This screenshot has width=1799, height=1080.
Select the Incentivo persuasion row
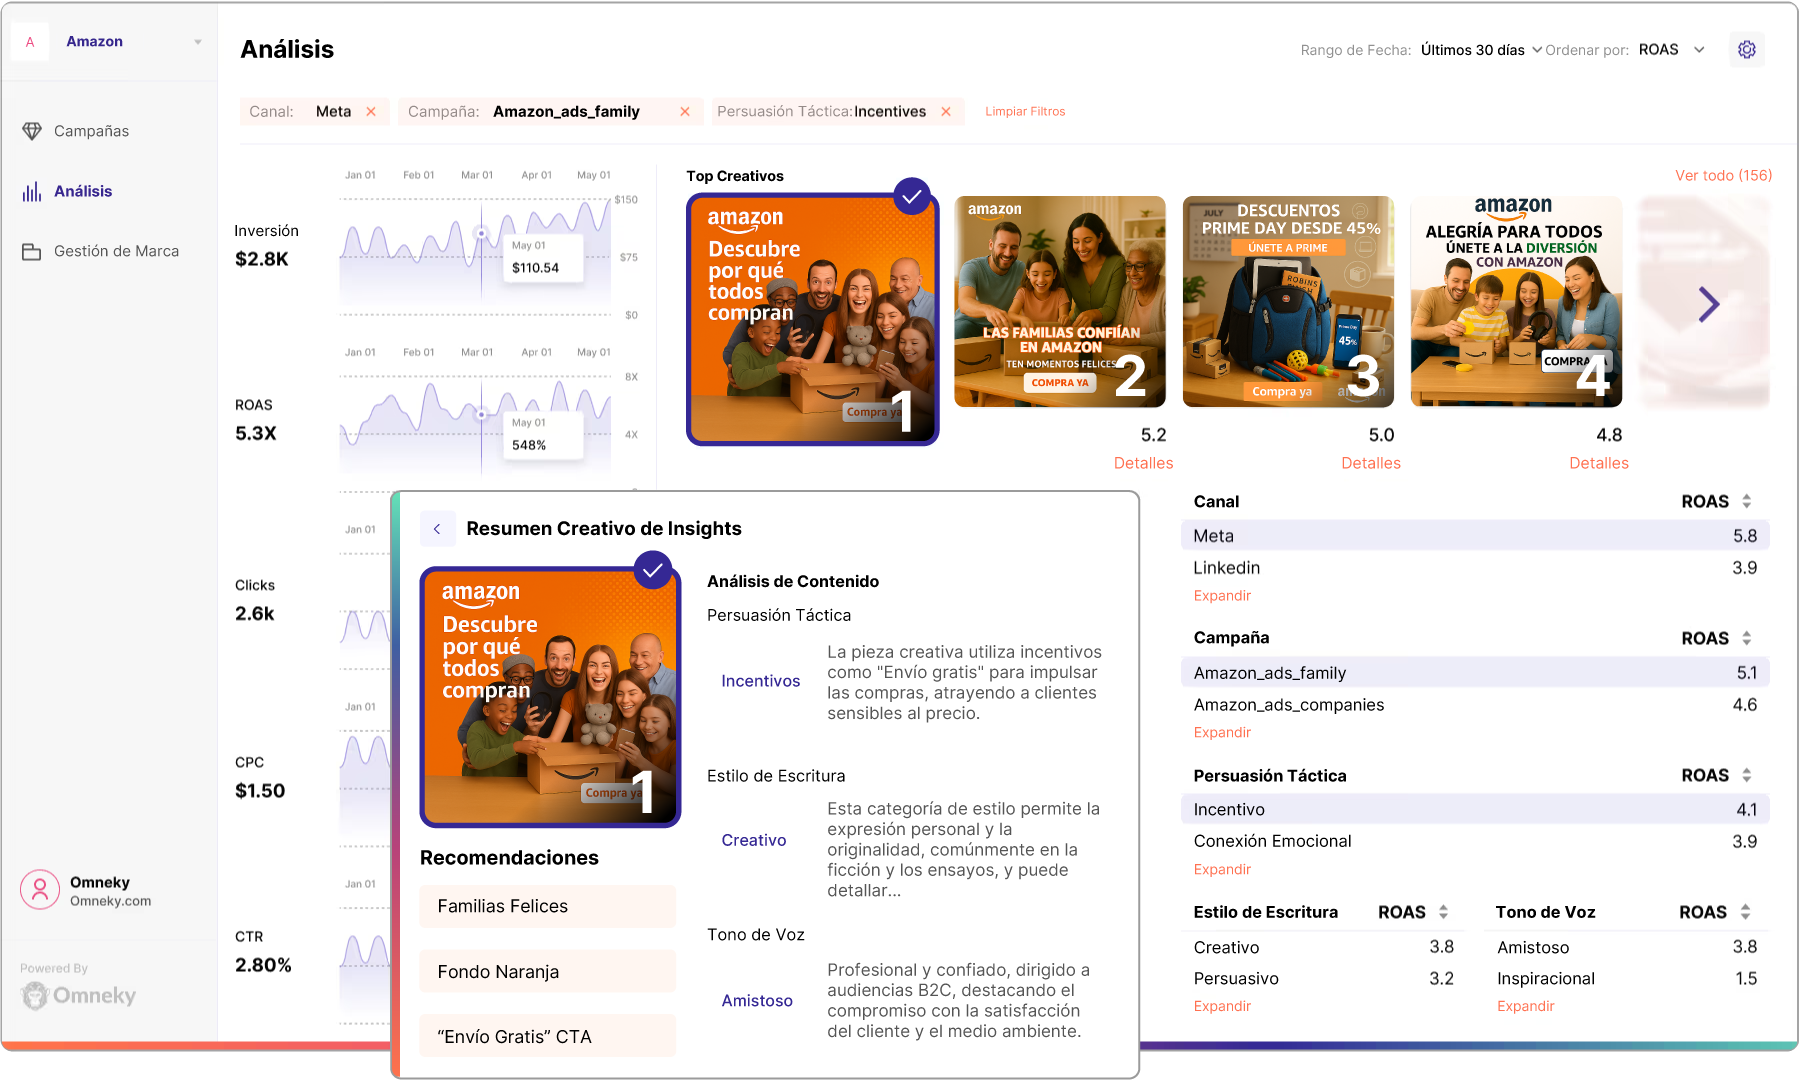coord(1475,810)
